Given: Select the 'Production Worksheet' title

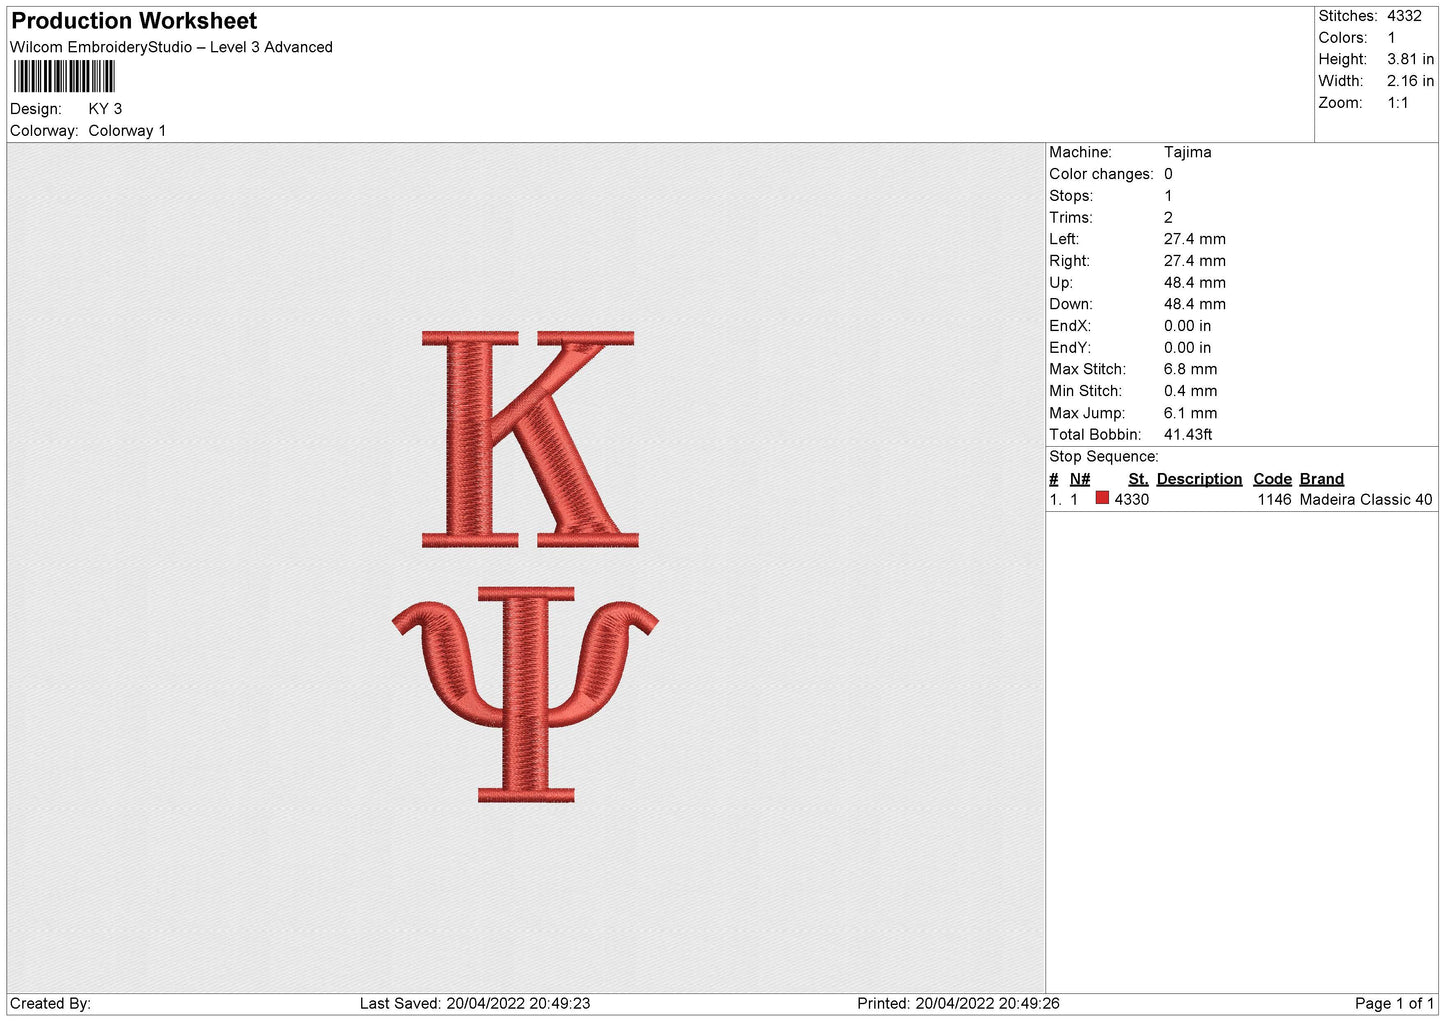Looking at the screenshot, I should pos(134,21).
